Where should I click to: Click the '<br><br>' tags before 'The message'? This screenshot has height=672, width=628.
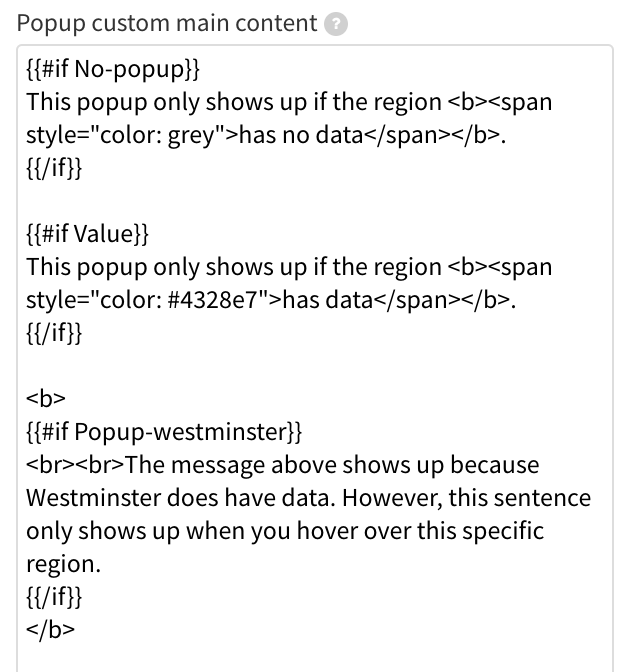pos(75,465)
